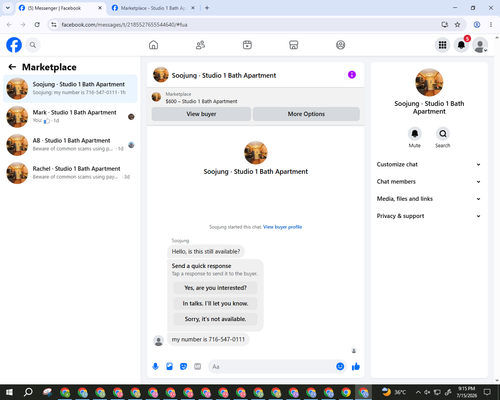This screenshot has height=400, width=500.
Task: Open the Windows Start menu
Action: tap(9, 392)
